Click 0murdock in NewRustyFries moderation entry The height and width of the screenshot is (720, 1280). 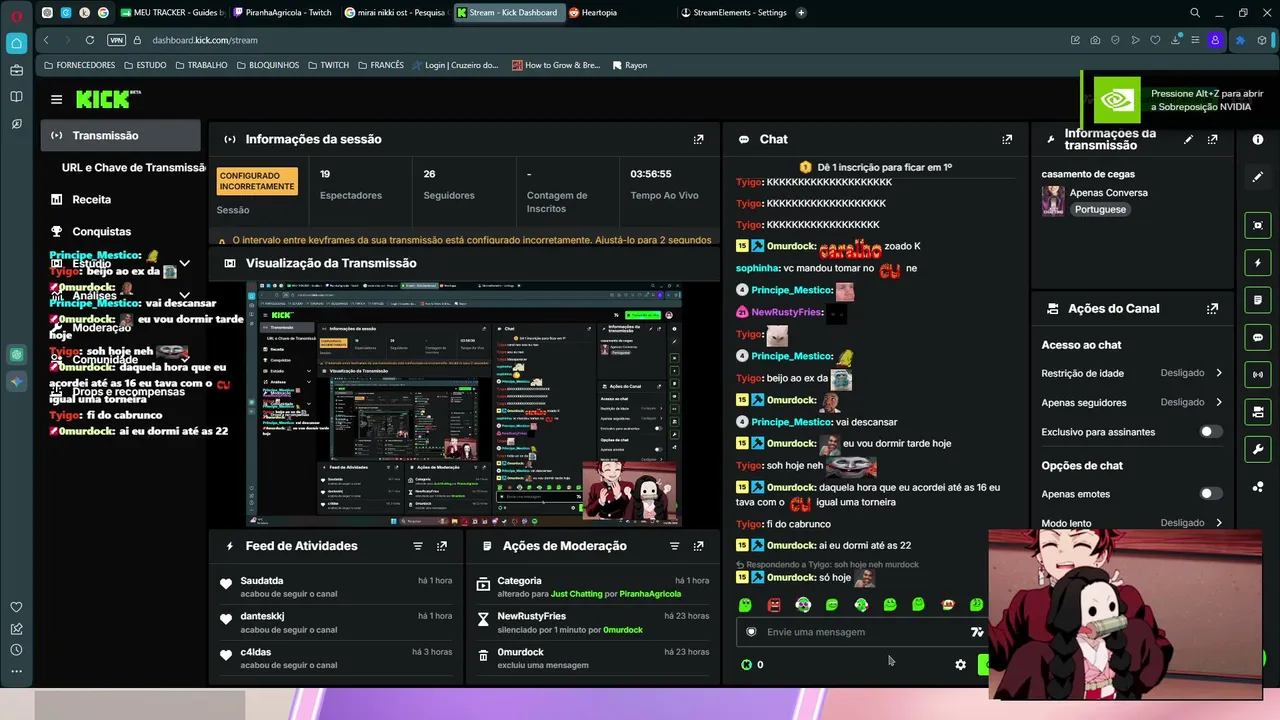click(622, 630)
